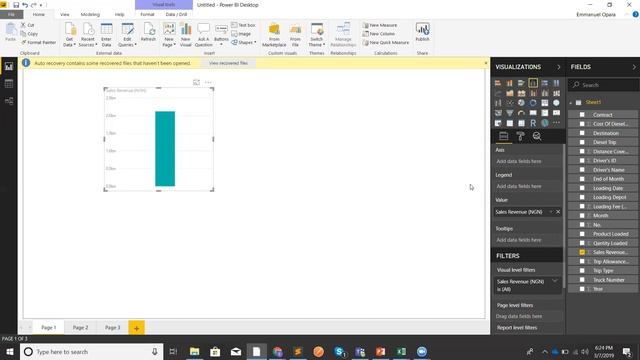
Task: Open the Fields well tab
Action: 504,136
